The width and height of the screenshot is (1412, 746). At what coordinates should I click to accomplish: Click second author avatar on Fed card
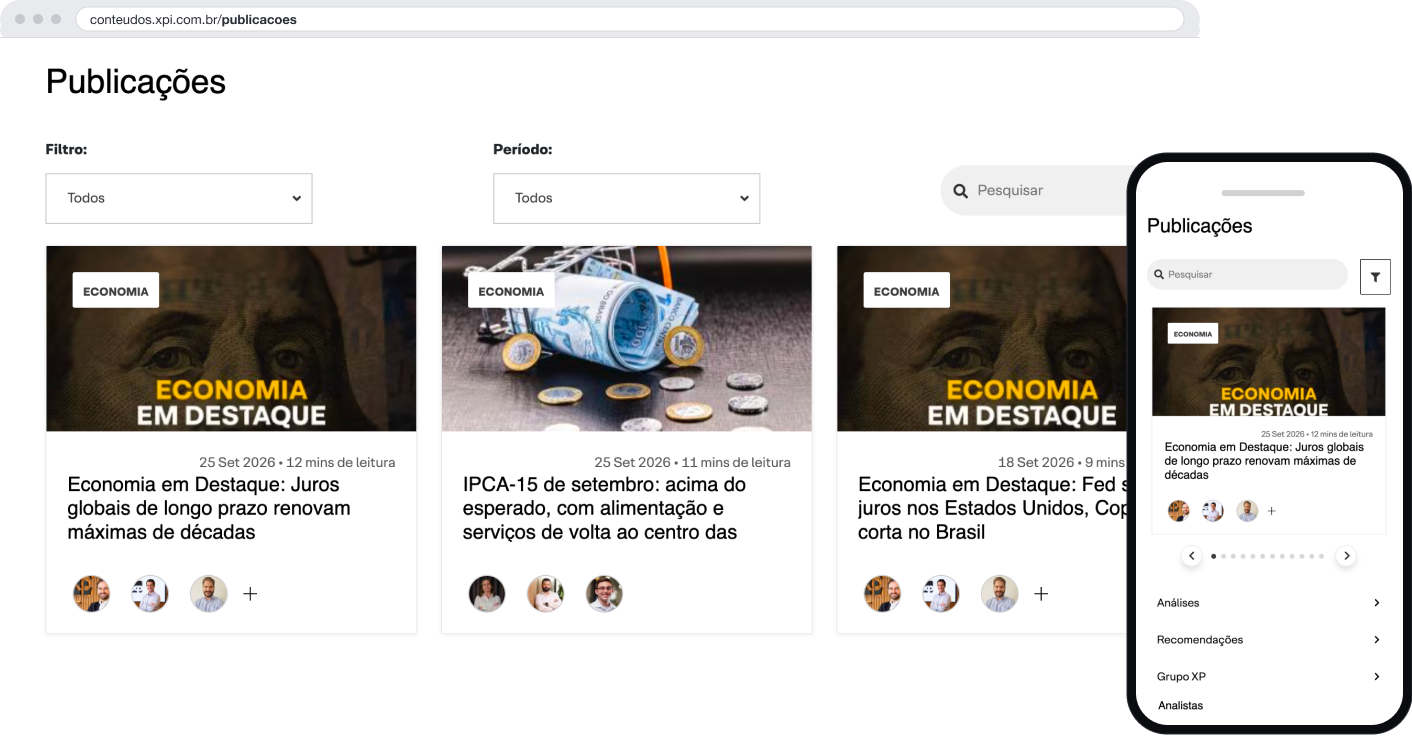pyautogui.click(x=941, y=594)
